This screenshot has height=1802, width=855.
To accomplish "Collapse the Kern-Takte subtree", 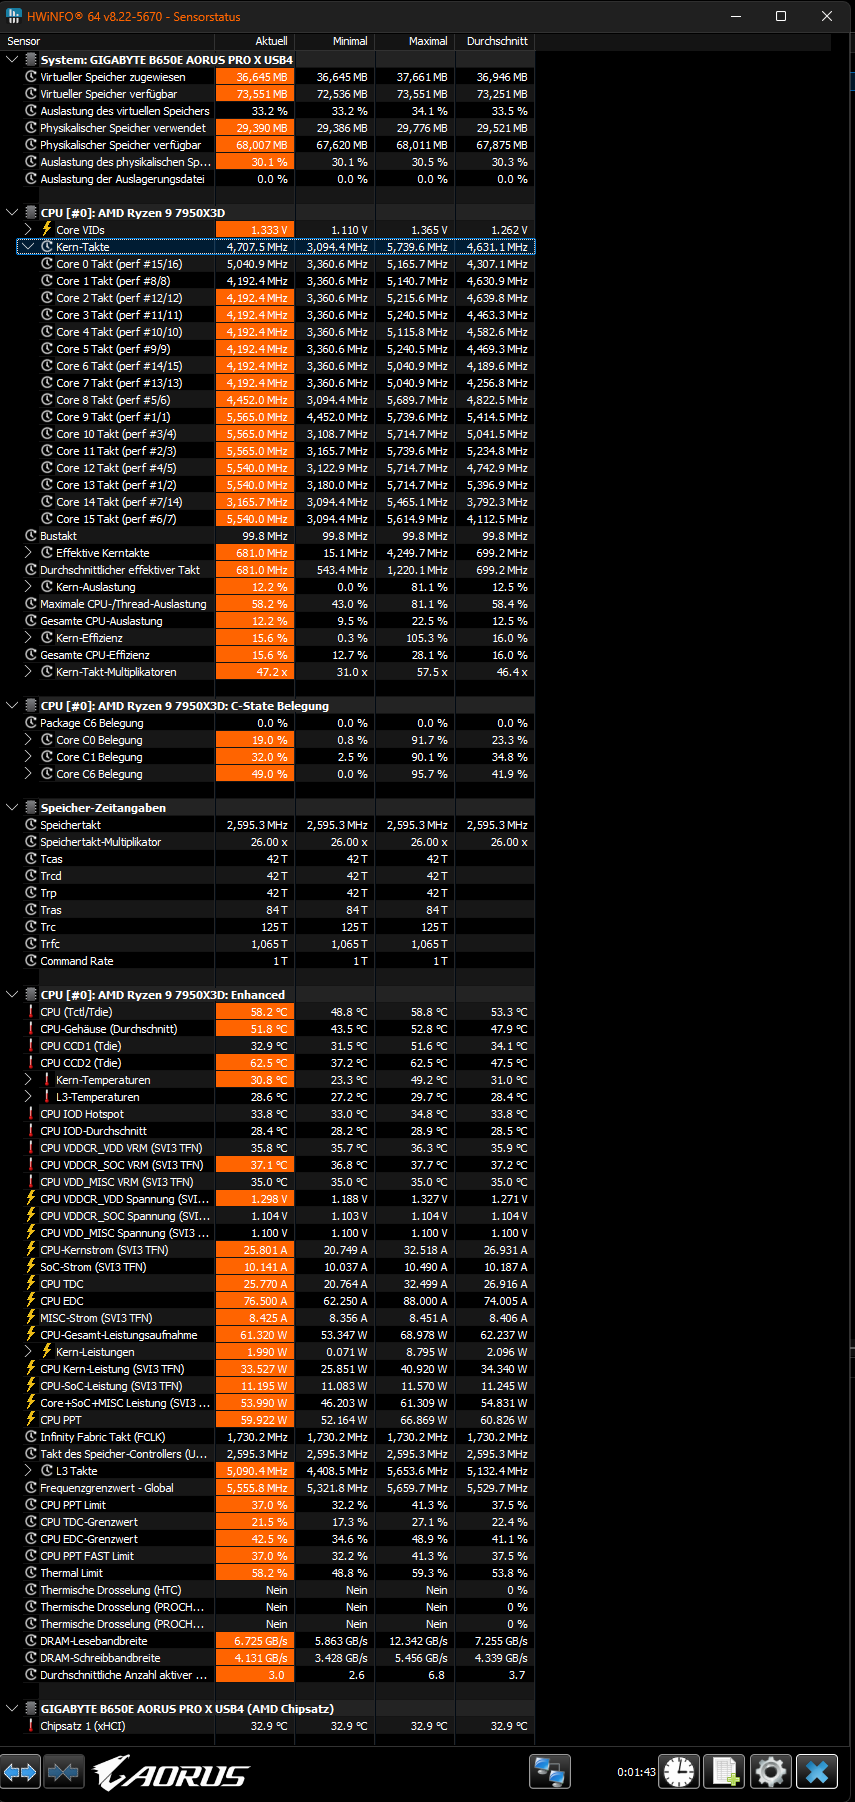I will [28, 246].
